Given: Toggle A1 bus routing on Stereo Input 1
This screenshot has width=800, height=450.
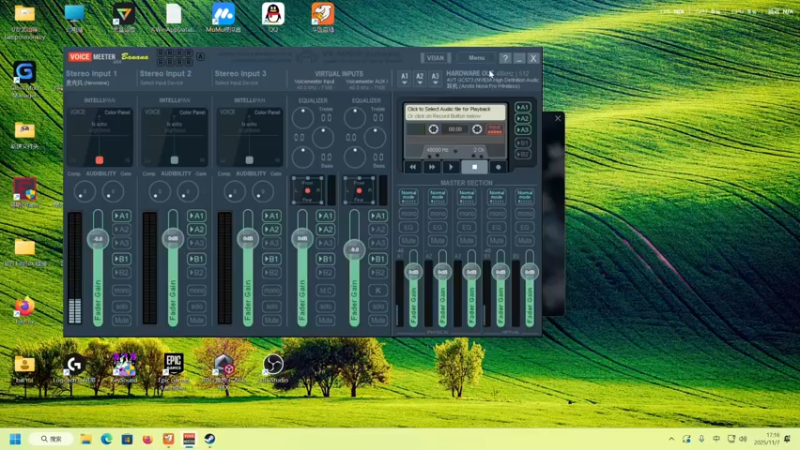Looking at the screenshot, I should (122, 216).
